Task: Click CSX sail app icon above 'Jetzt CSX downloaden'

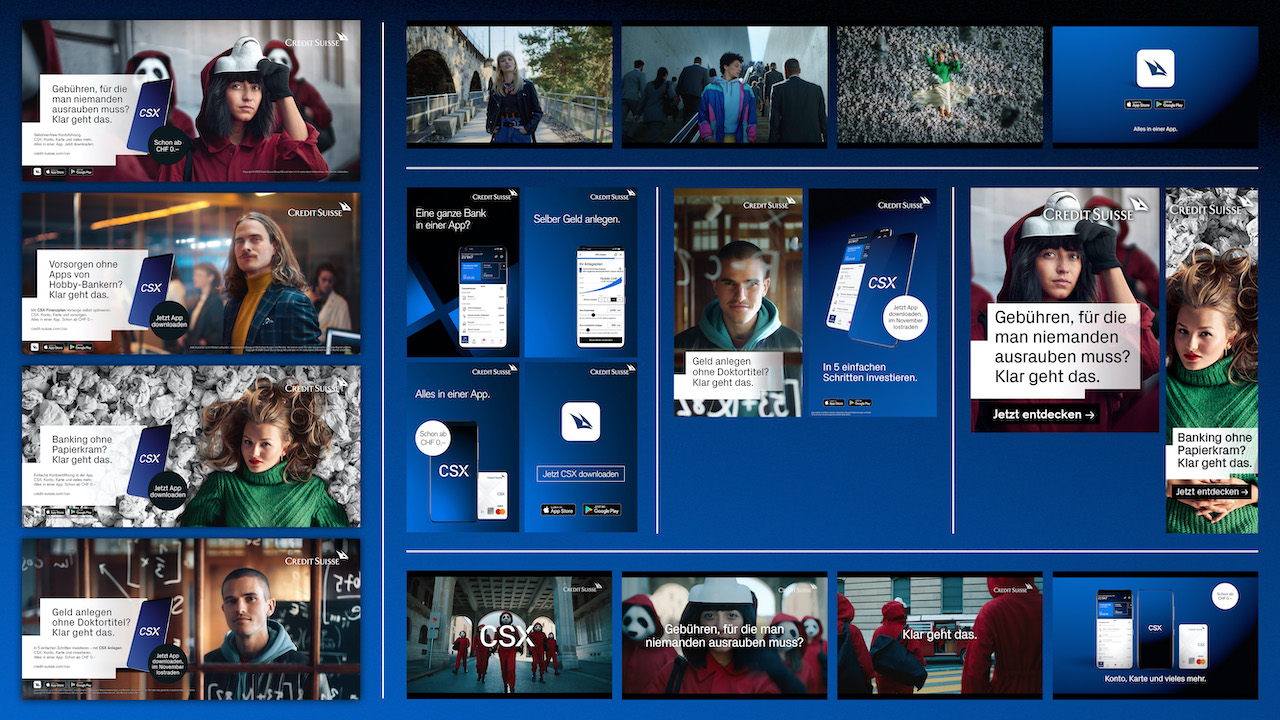Action: click(580, 421)
